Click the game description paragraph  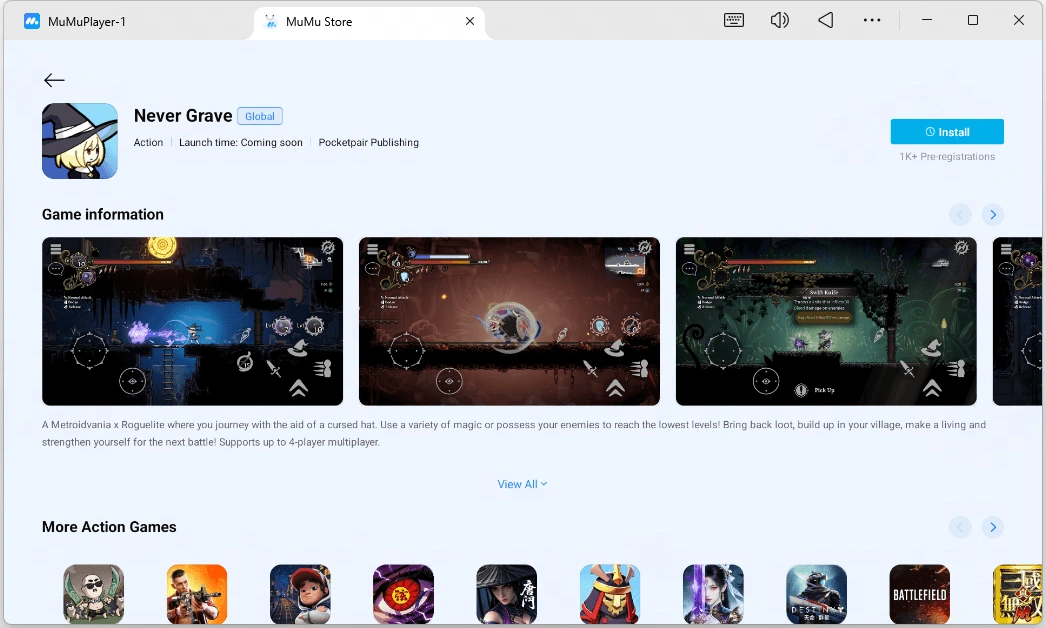pyautogui.click(x=514, y=433)
